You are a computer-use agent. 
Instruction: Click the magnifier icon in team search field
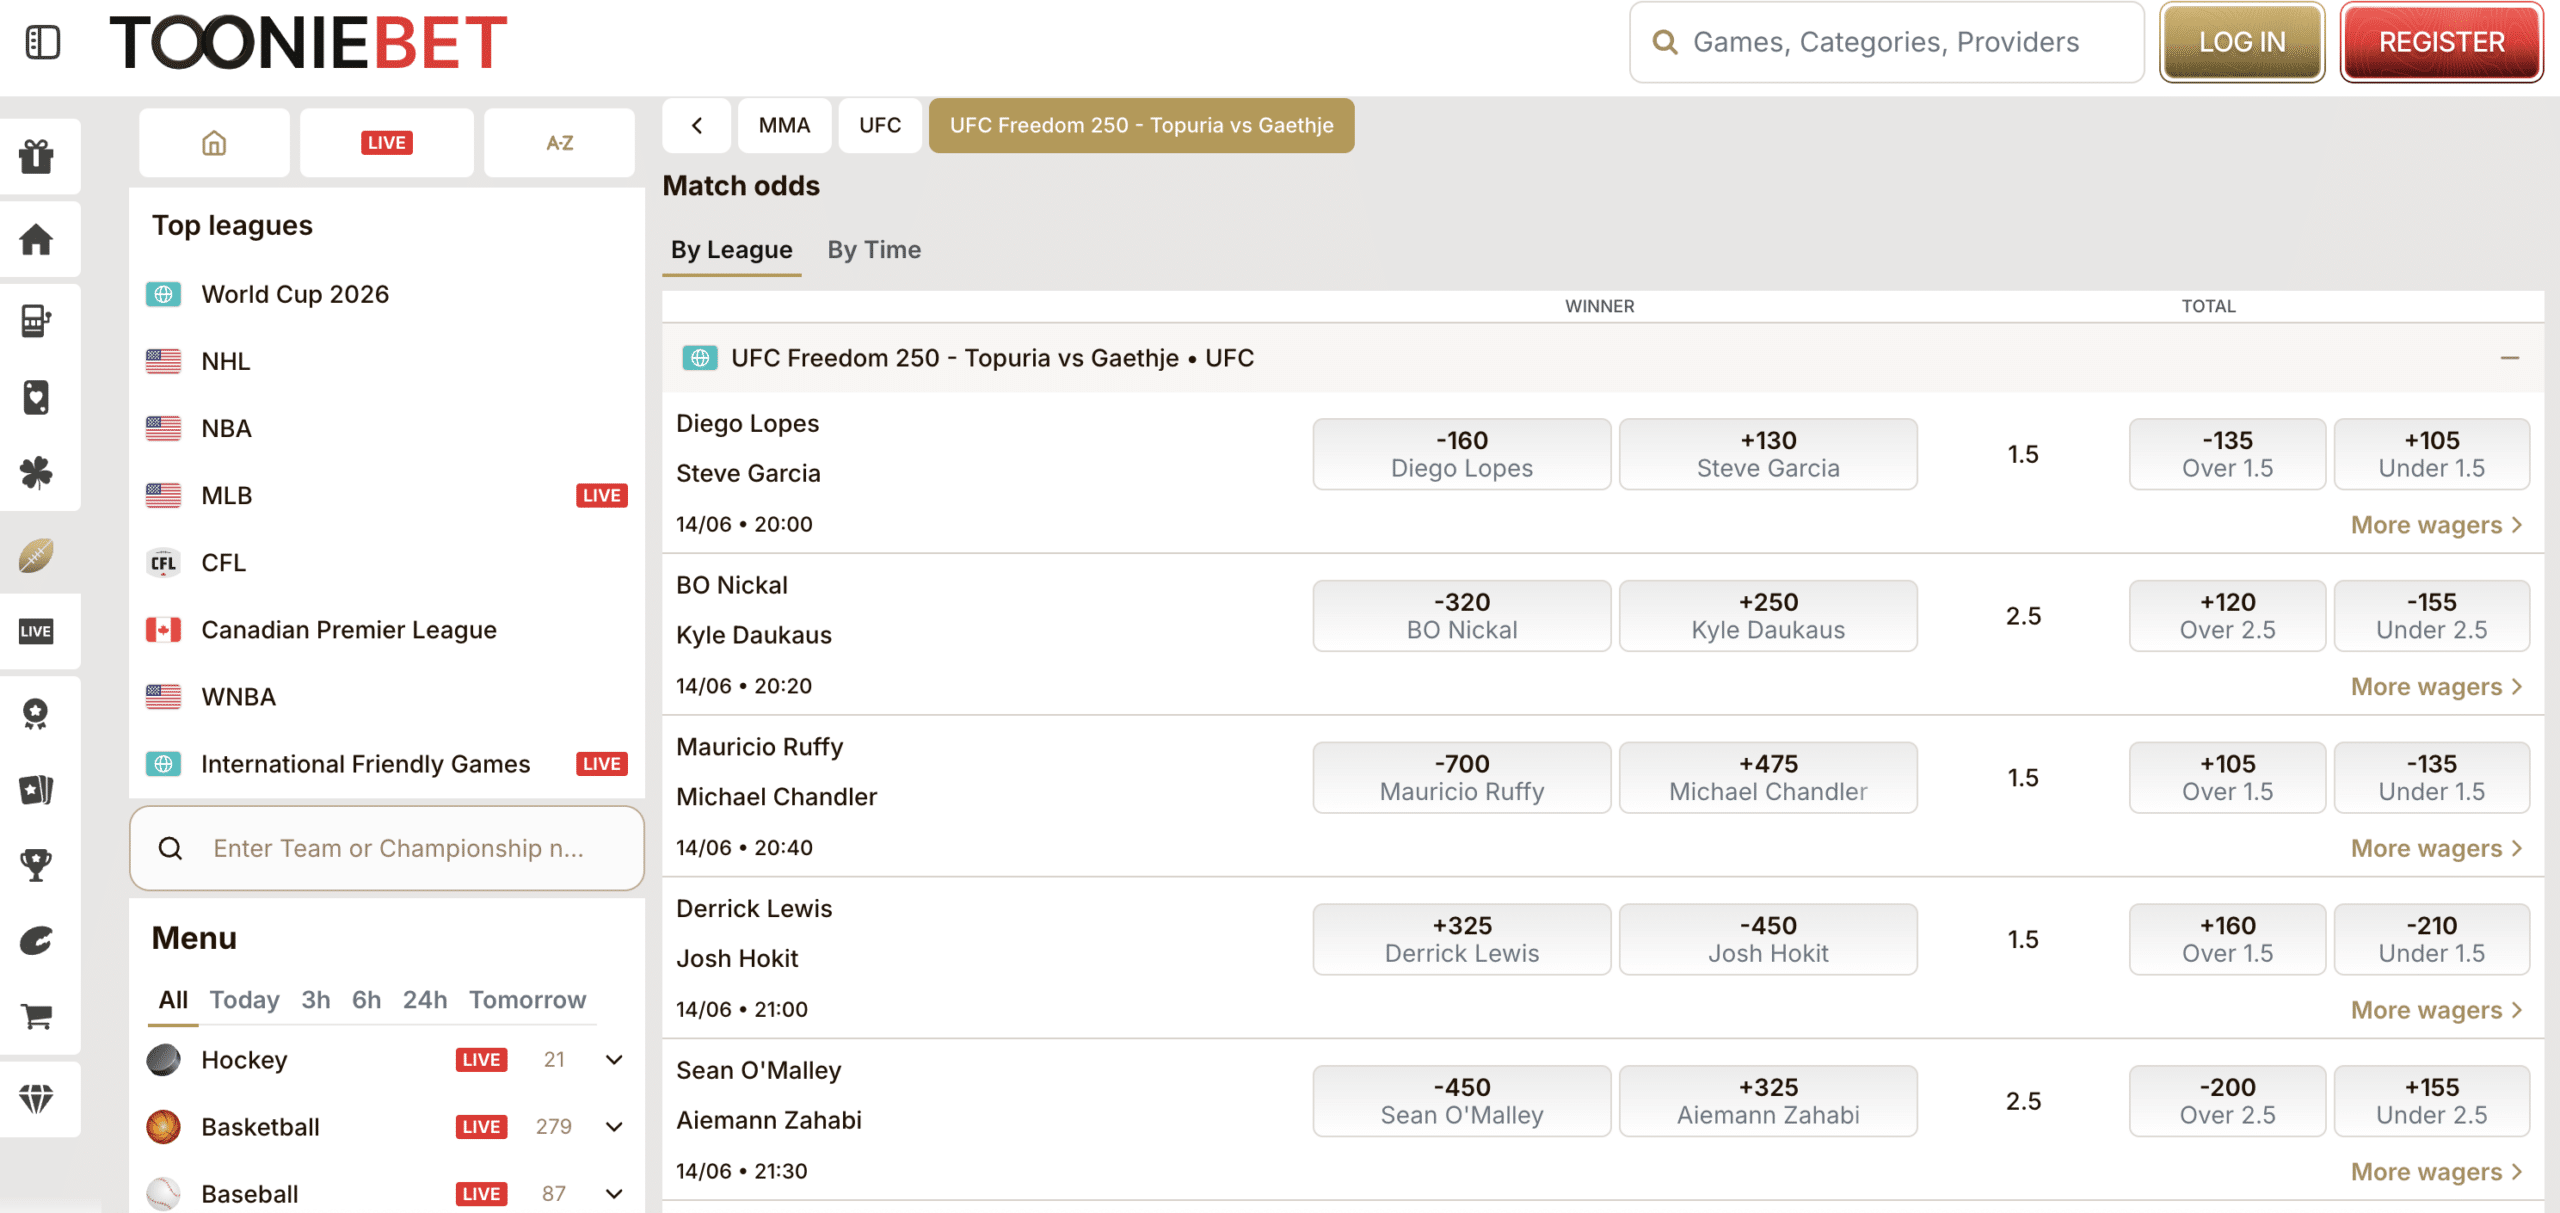[x=171, y=848]
